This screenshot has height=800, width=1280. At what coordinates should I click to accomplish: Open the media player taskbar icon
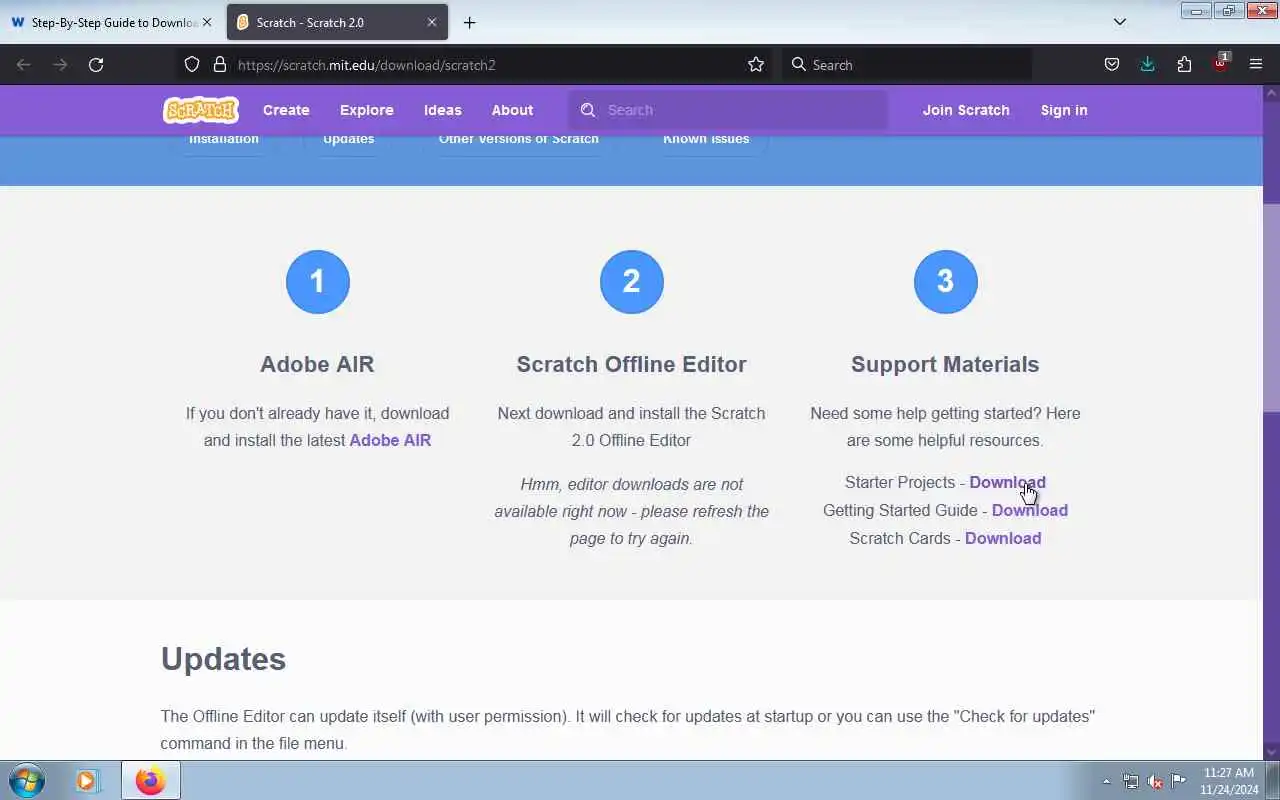coord(87,780)
